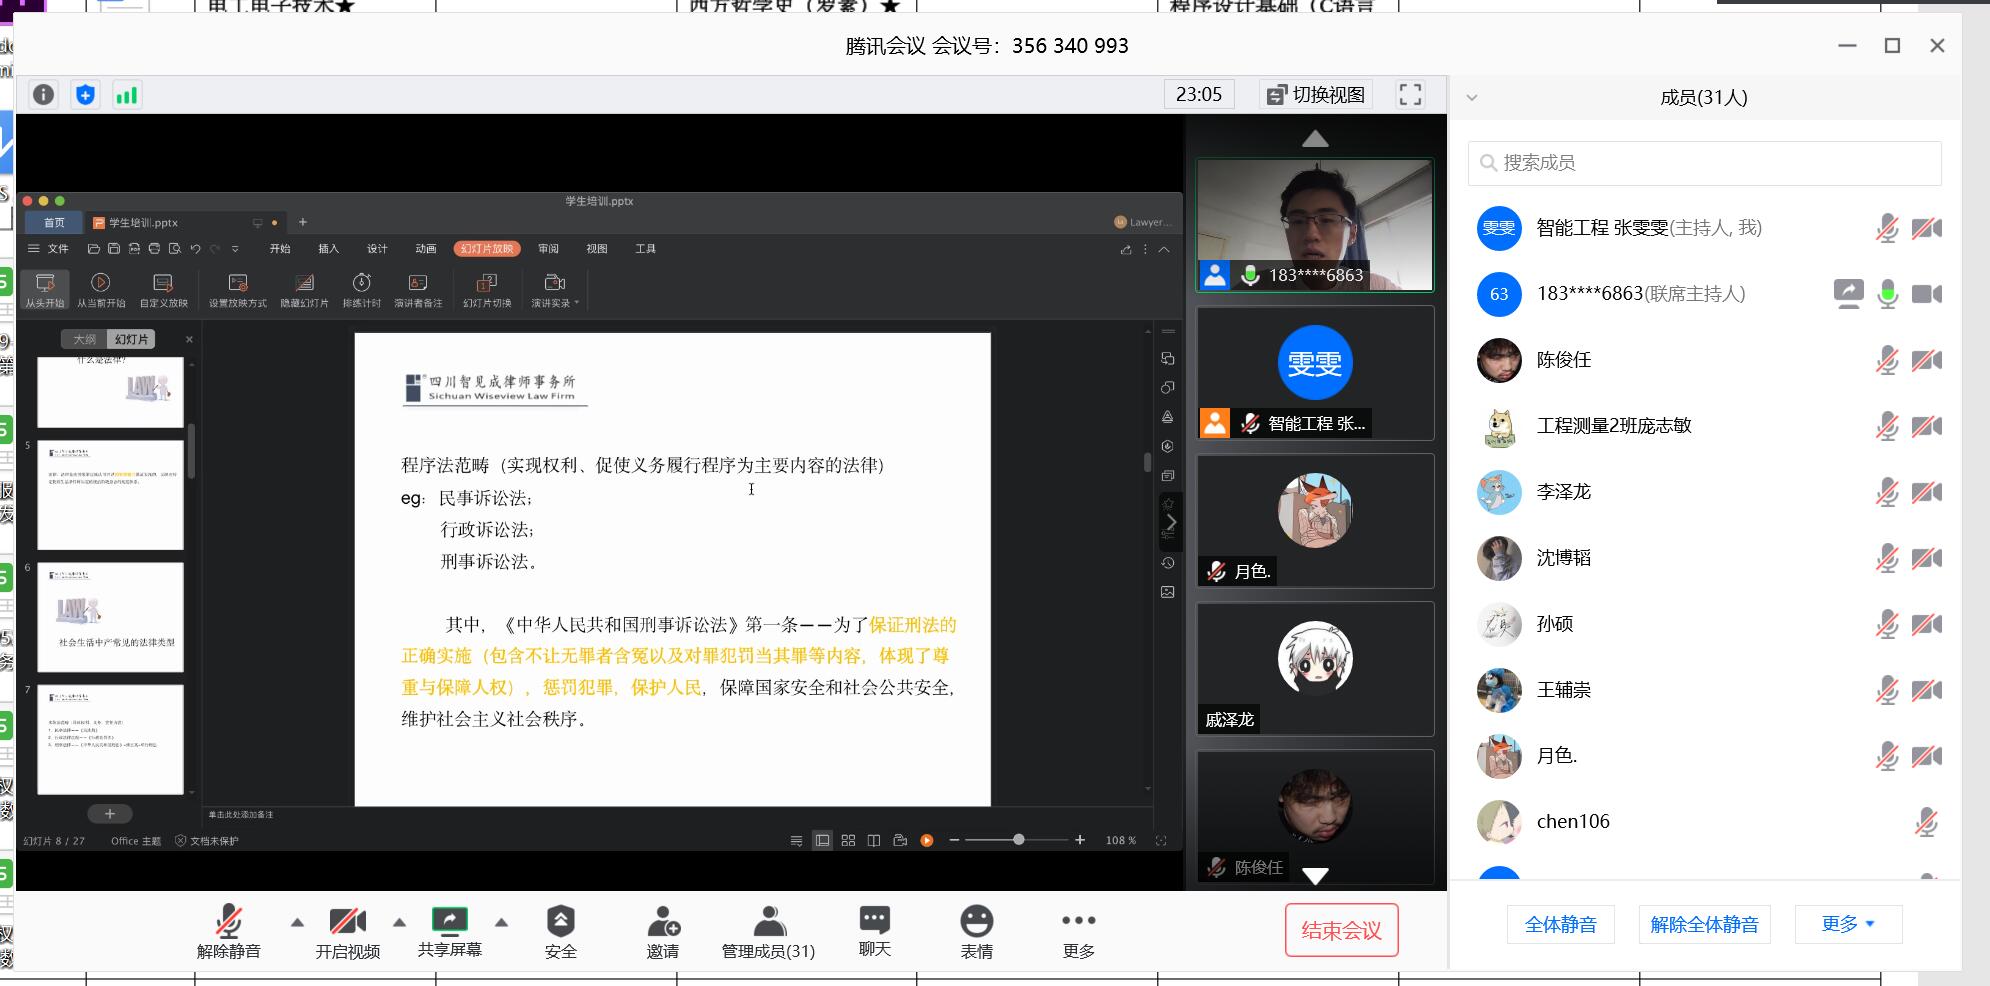The image size is (1990, 986).
Task: Enter fullscreen with the fullscreen icon
Action: coord(1410,95)
